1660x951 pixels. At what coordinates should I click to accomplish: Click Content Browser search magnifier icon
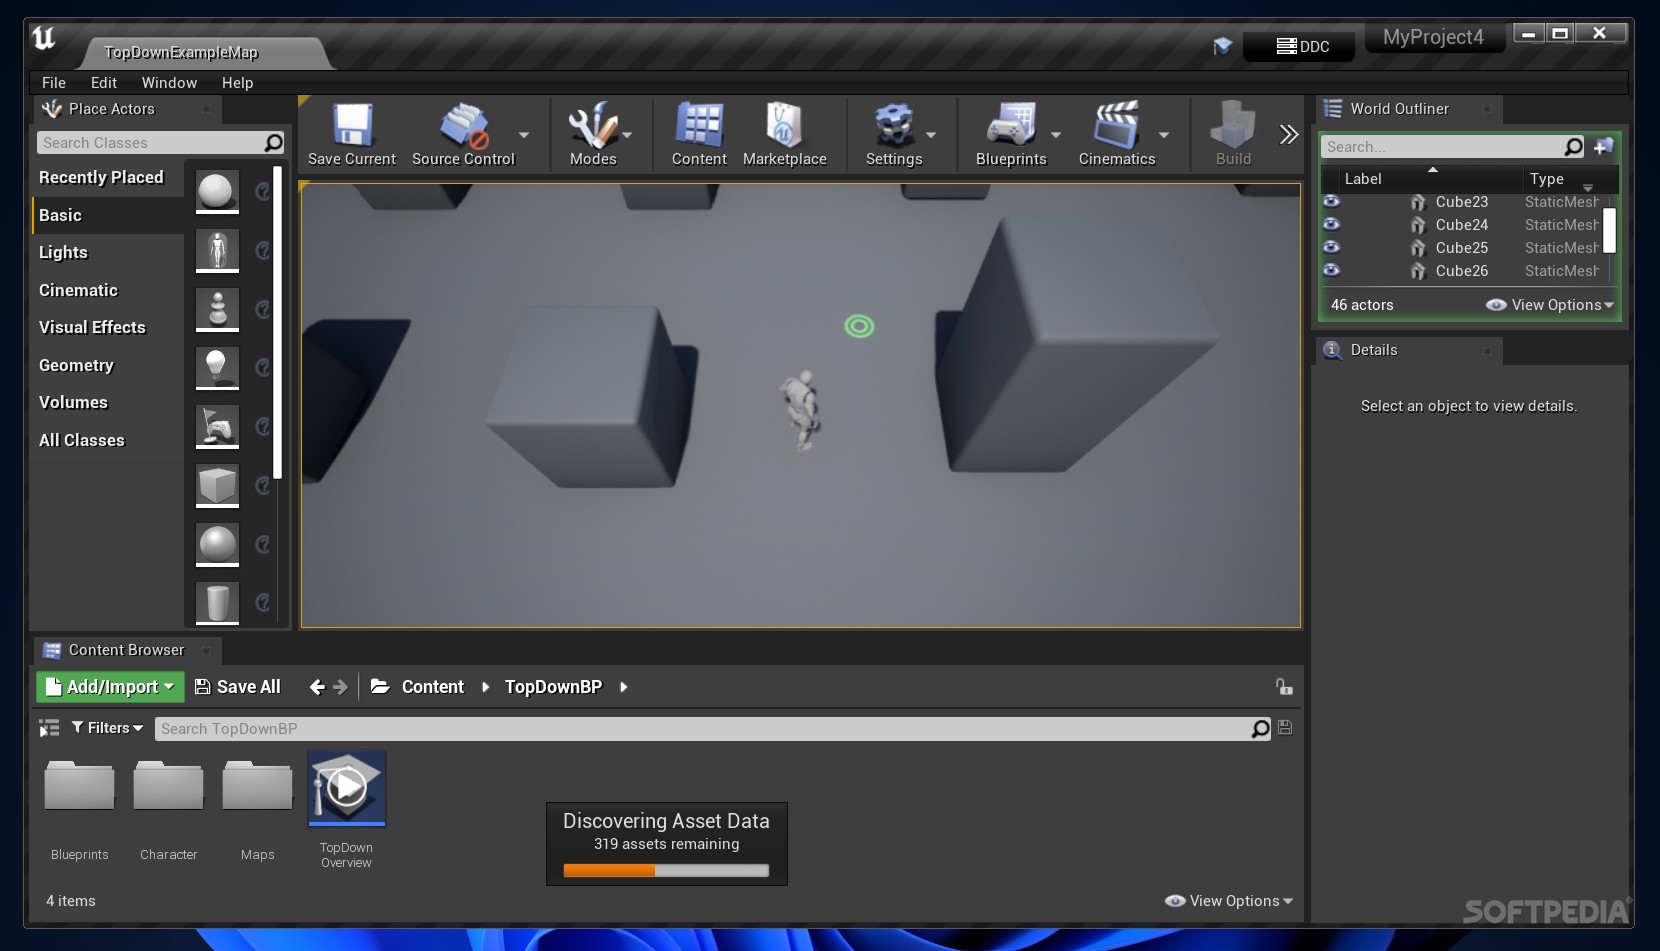(1260, 729)
